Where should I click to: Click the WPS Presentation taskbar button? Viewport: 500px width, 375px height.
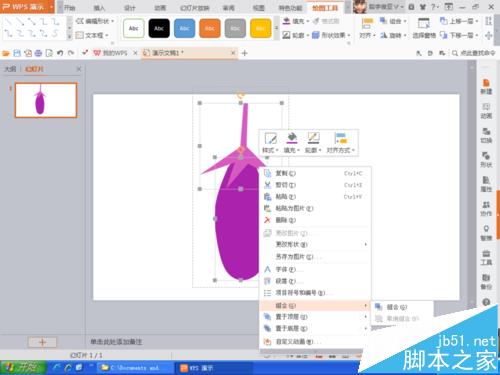coord(213,368)
